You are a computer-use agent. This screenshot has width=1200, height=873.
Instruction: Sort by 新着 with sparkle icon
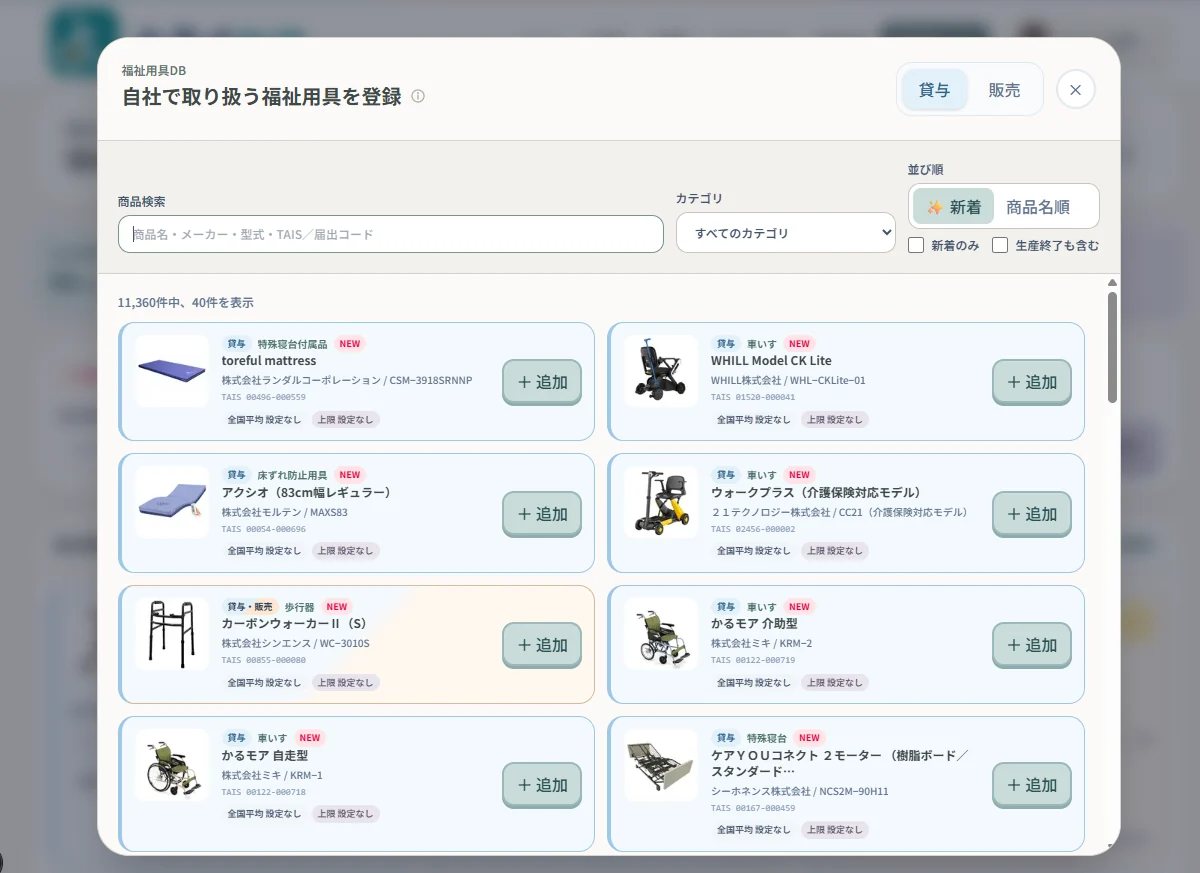tap(953, 207)
